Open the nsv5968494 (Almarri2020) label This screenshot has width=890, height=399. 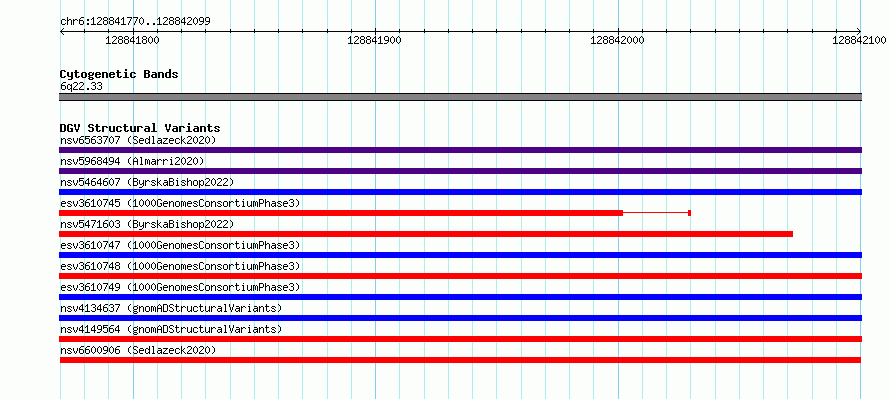[132, 161]
